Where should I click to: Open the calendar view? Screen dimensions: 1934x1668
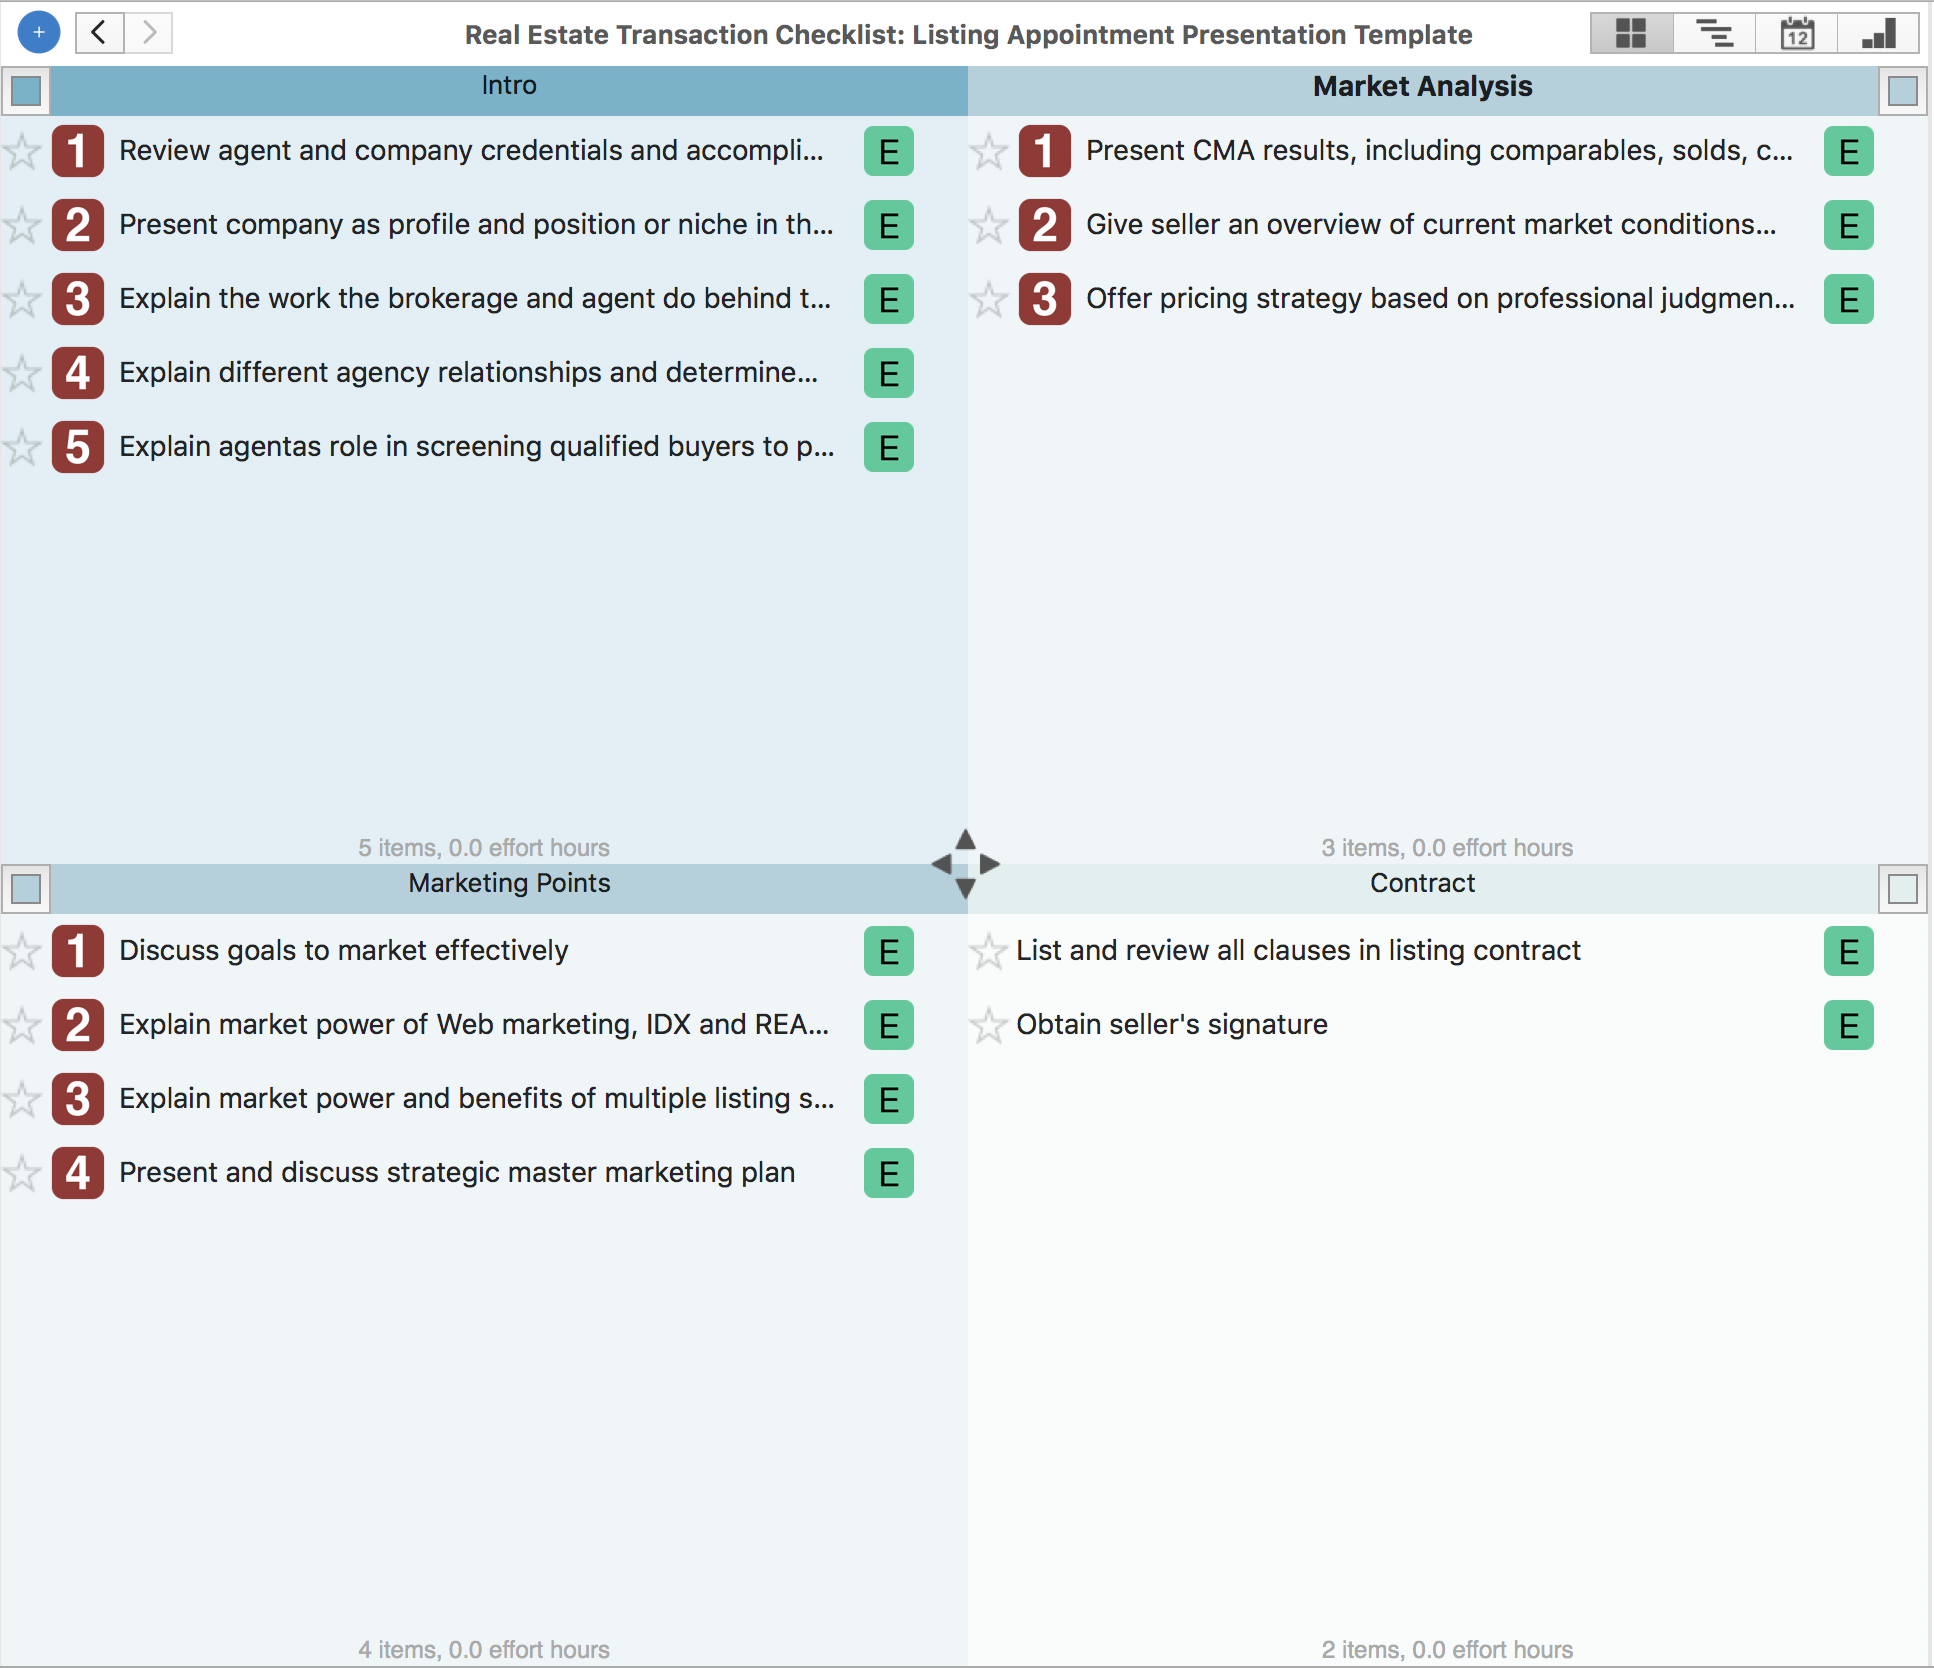pos(1796,33)
